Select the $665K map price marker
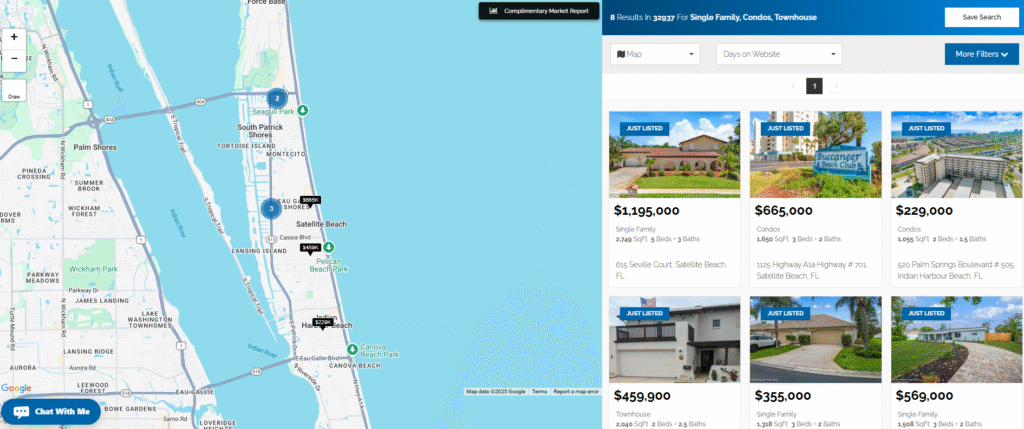 pos(311,200)
